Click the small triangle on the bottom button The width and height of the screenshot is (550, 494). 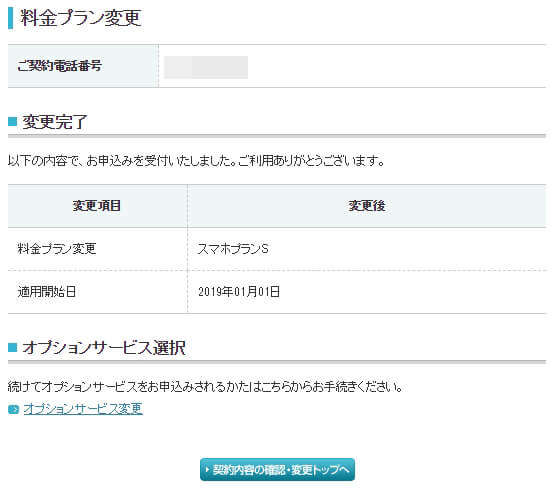tap(207, 469)
